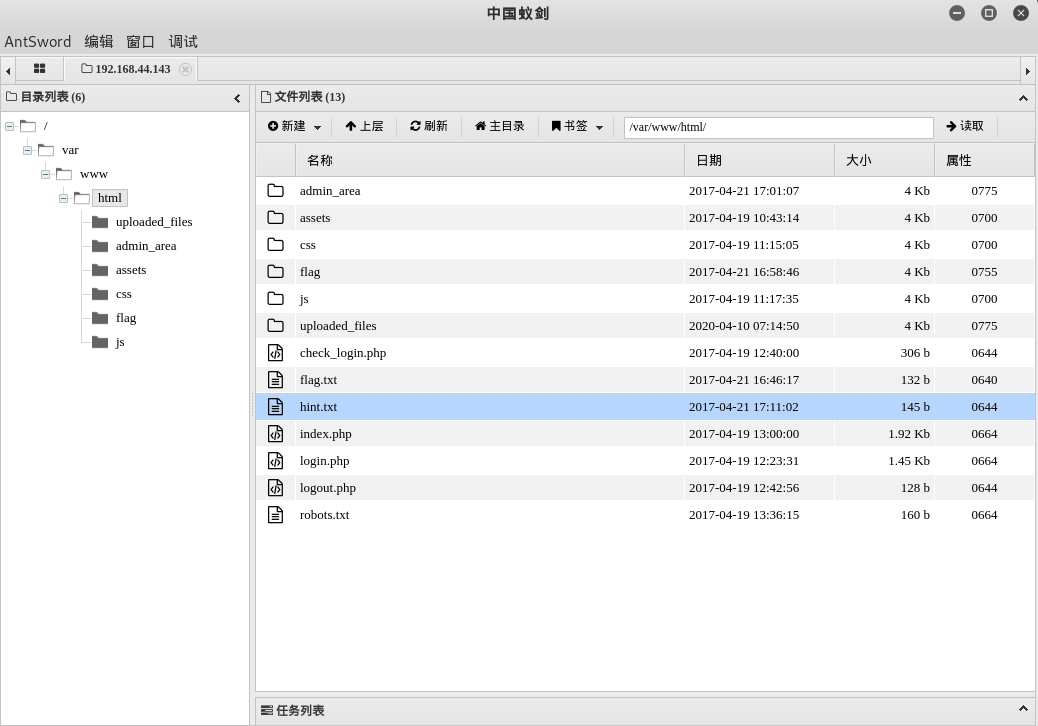
Task: Click the check_login.php code file icon
Action: click(x=275, y=353)
